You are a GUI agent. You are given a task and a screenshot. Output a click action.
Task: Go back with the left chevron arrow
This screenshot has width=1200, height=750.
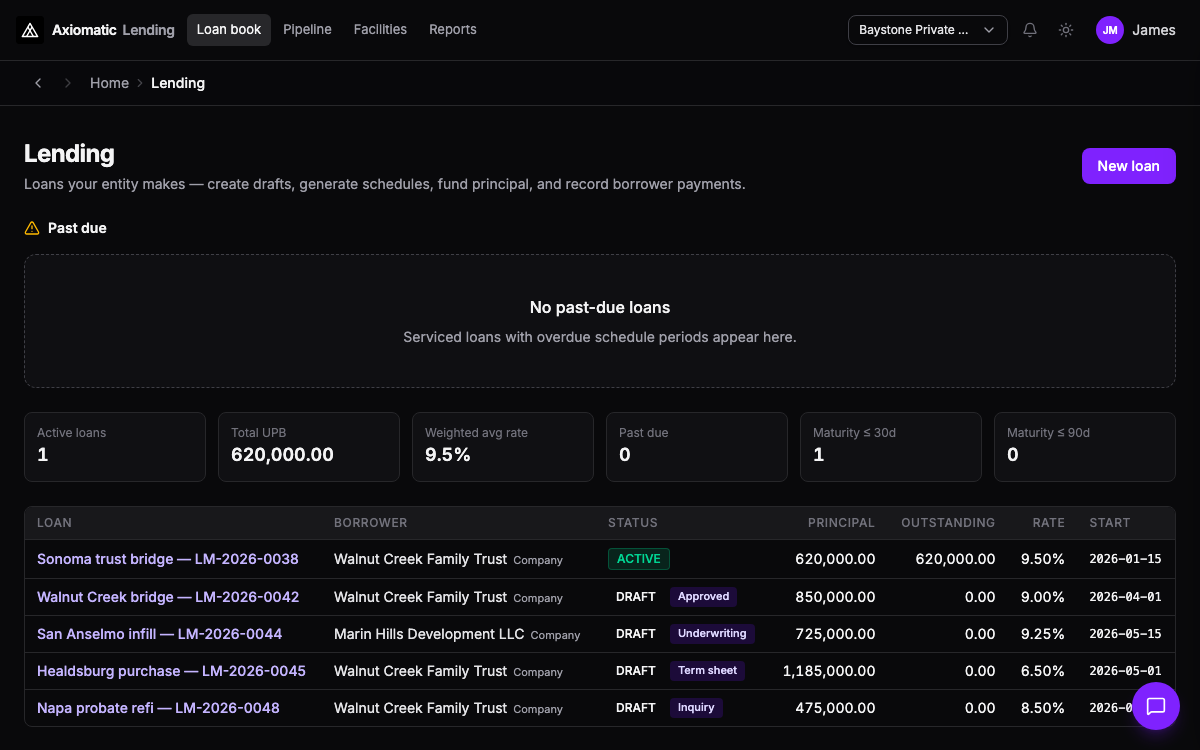38,83
